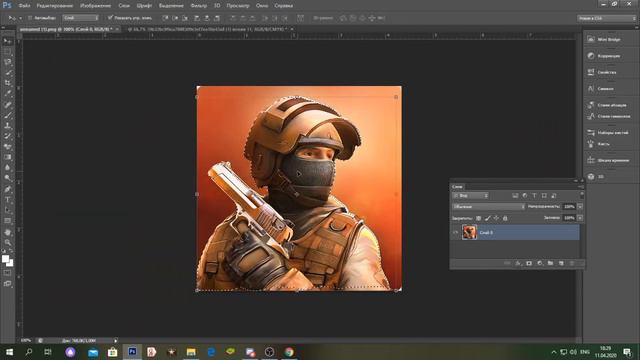This screenshot has height=360, width=640.
Task: Open the Редактирование menu
Action: (x=54, y=6)
